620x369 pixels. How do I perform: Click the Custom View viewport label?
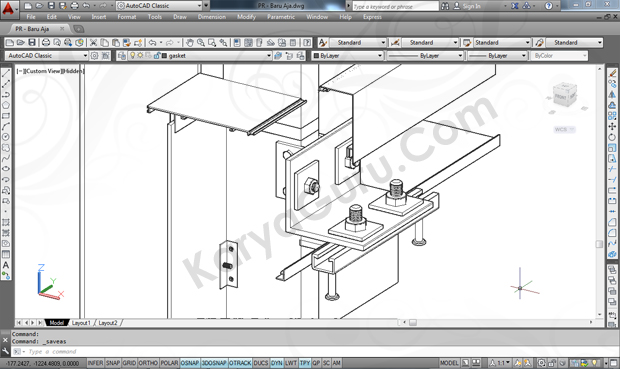(43, 71)
